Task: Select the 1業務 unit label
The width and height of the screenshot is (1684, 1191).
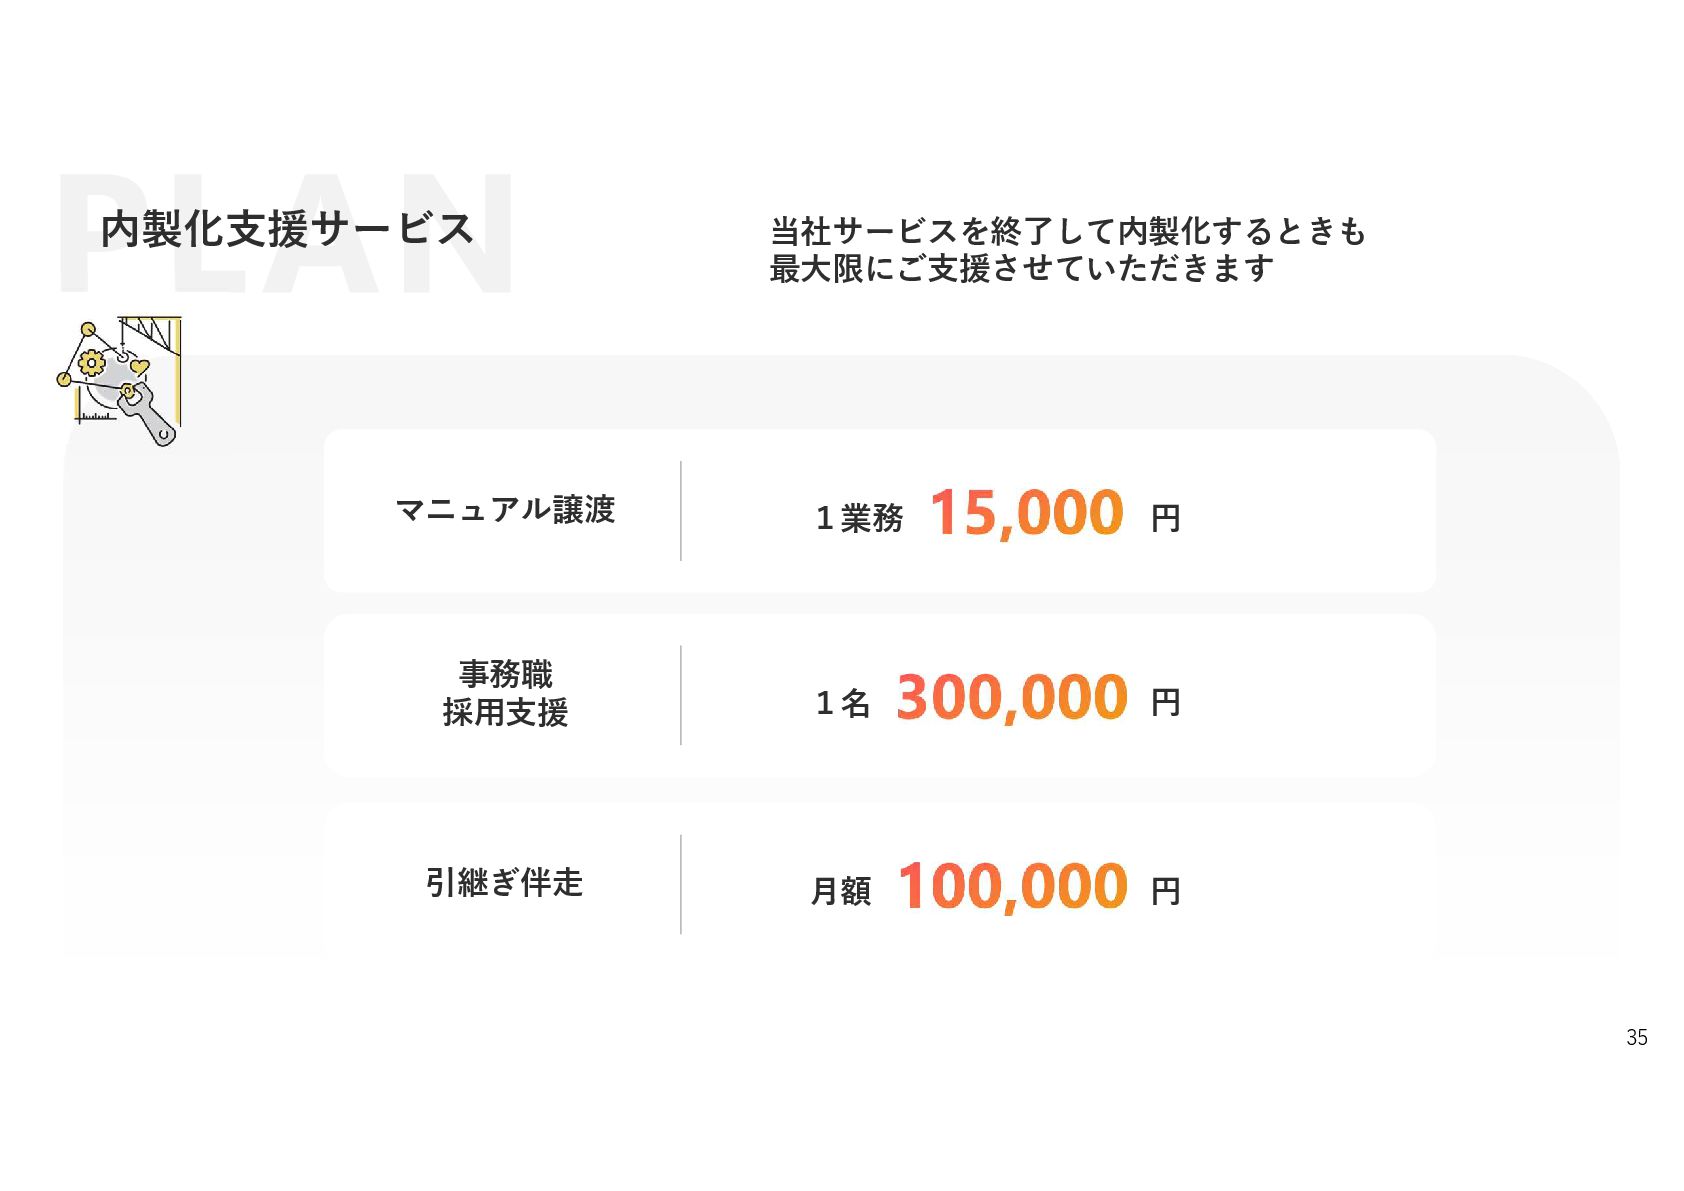Action: tap(859, 518)
